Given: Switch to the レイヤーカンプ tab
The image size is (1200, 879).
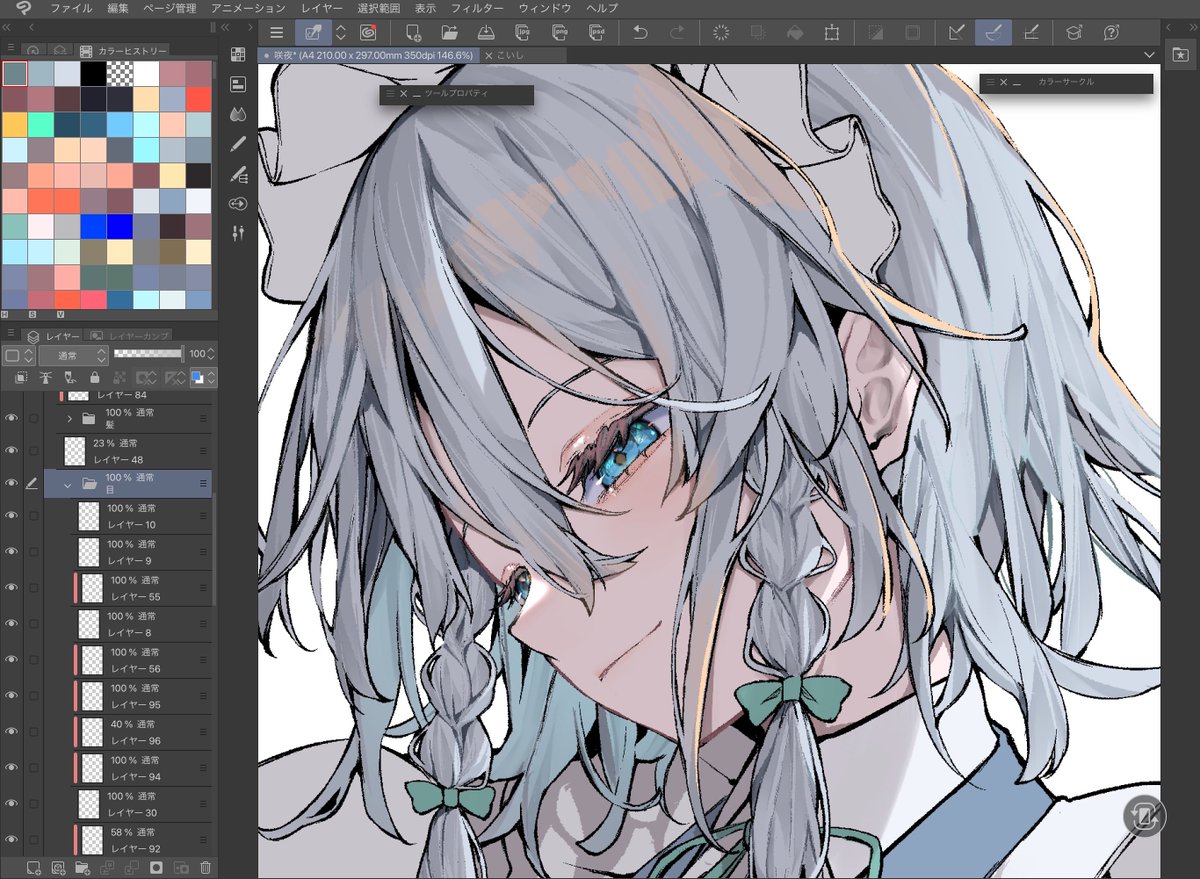Looking at the screenshot, I should click(128, 336).
